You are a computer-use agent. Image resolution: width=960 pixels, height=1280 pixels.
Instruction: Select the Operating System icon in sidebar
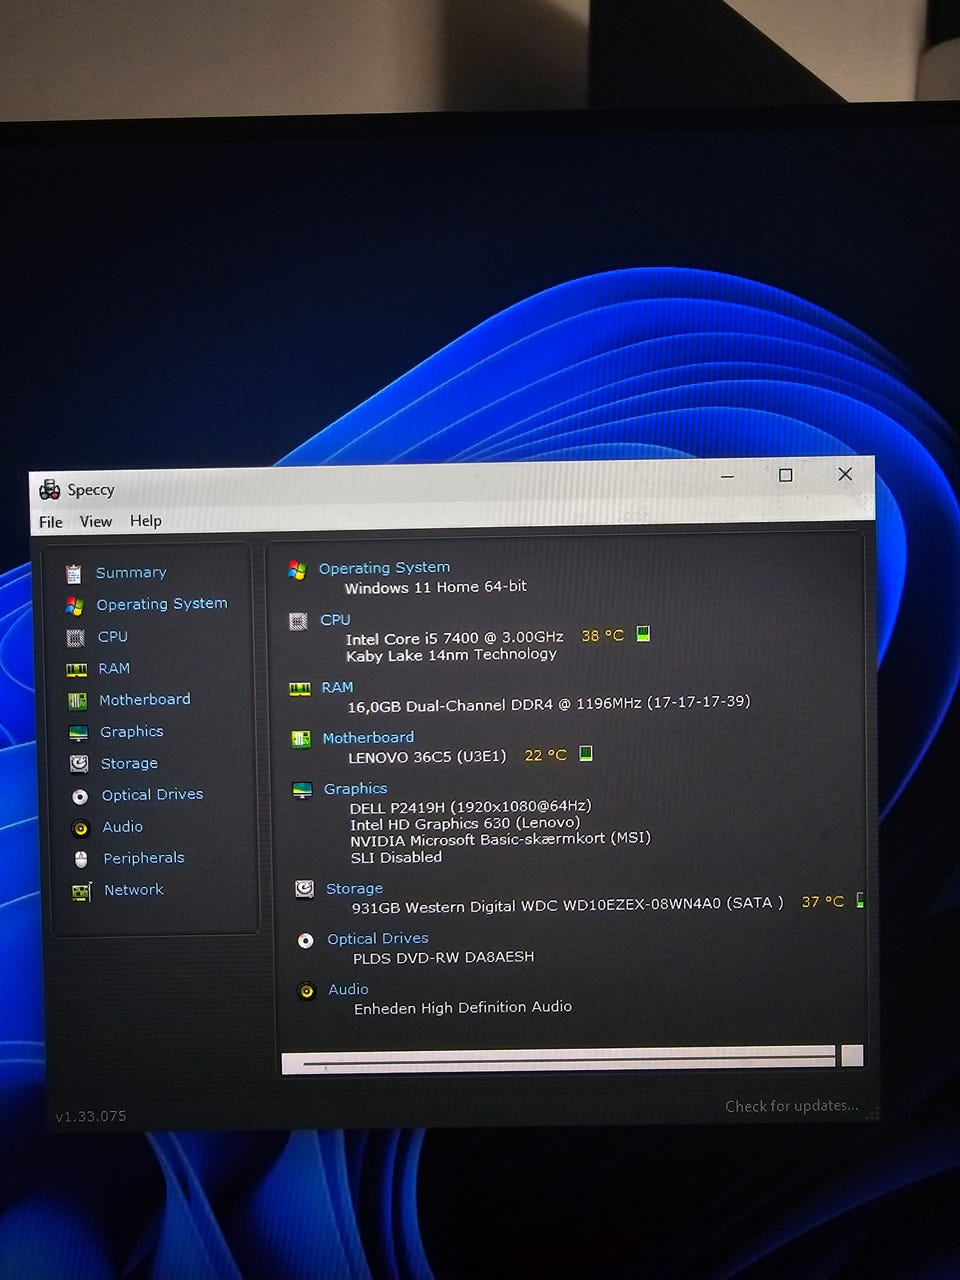(74, 606)
